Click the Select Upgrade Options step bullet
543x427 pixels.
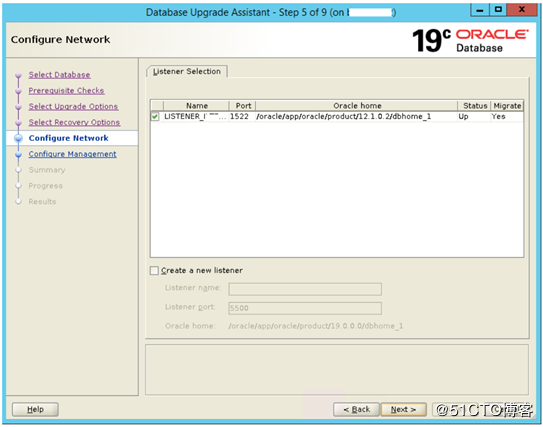point(19,107)
